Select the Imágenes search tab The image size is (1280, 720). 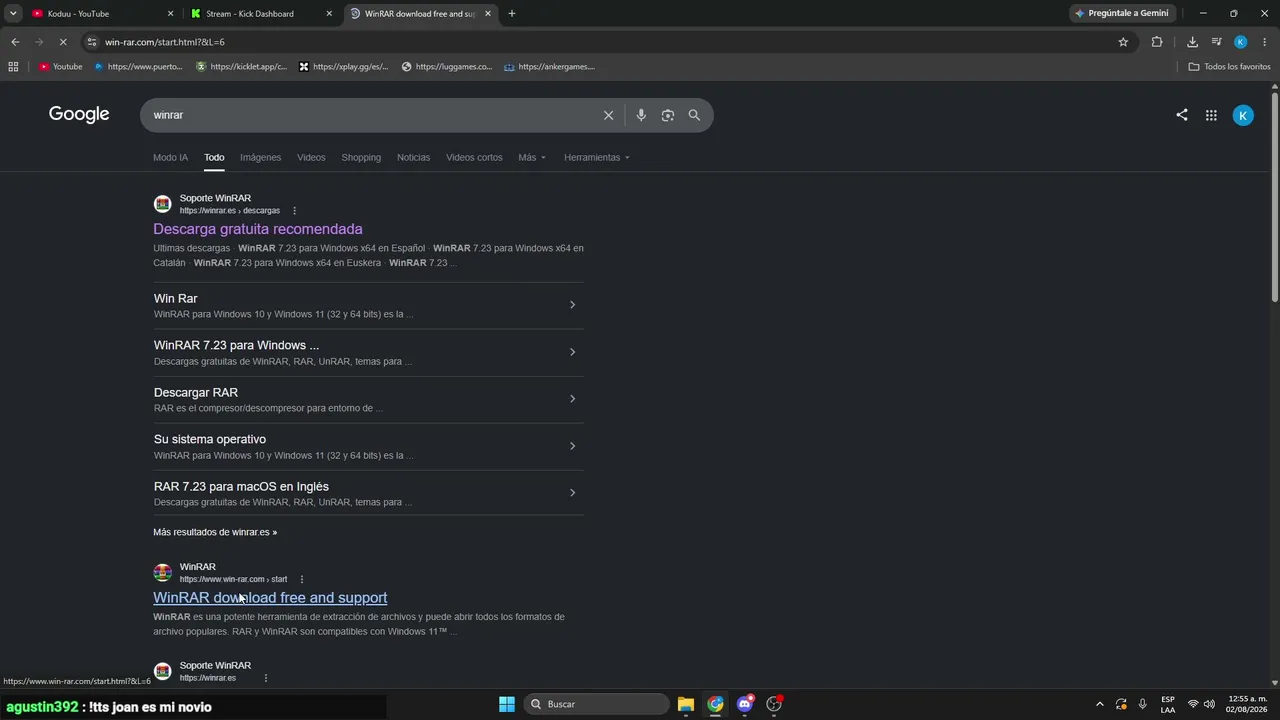[x=260, y=157]
